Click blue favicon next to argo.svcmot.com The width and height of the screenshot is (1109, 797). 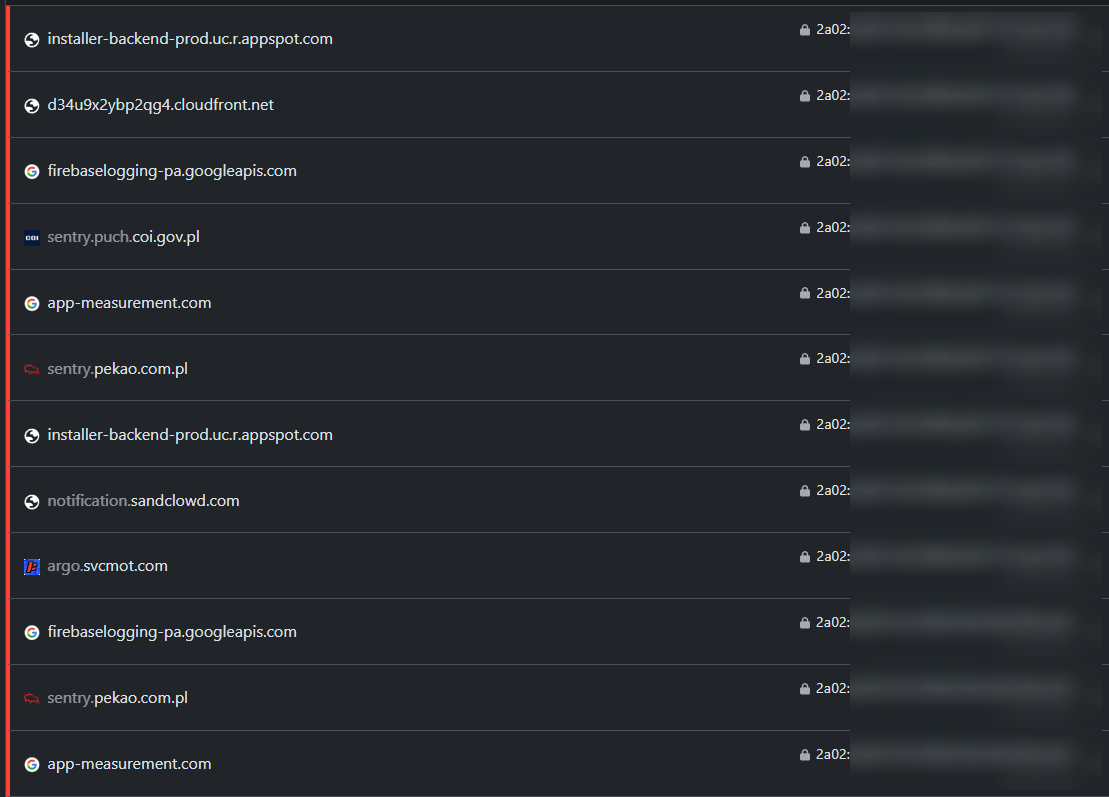click(x=32, y=566)
